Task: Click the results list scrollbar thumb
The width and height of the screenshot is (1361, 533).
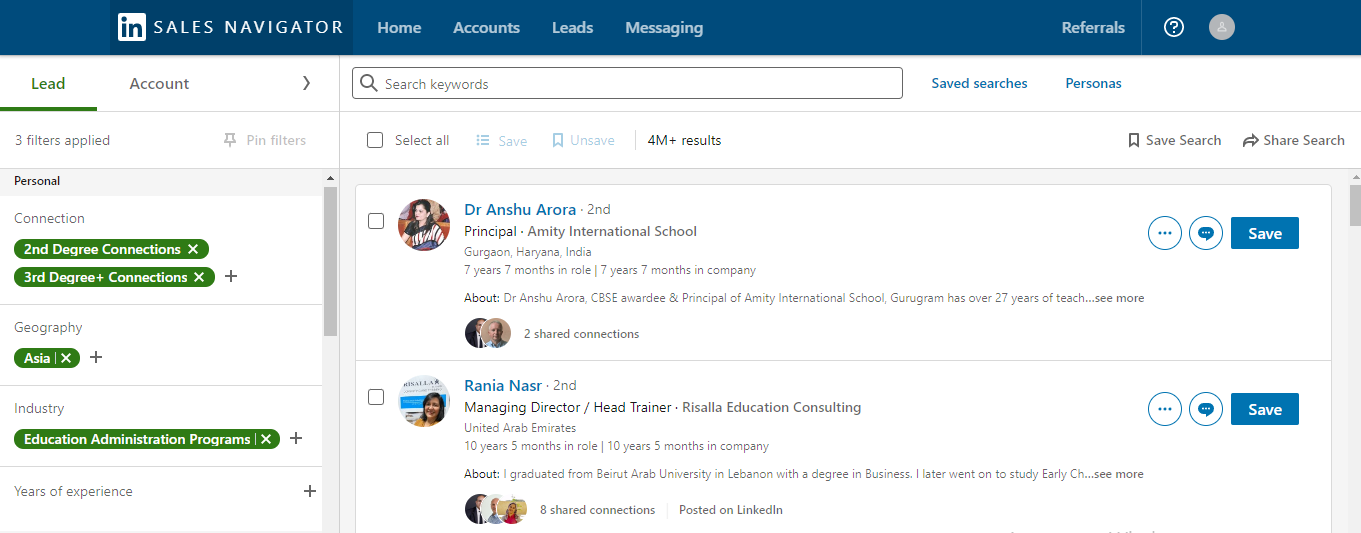Action: coord(1355,206)
